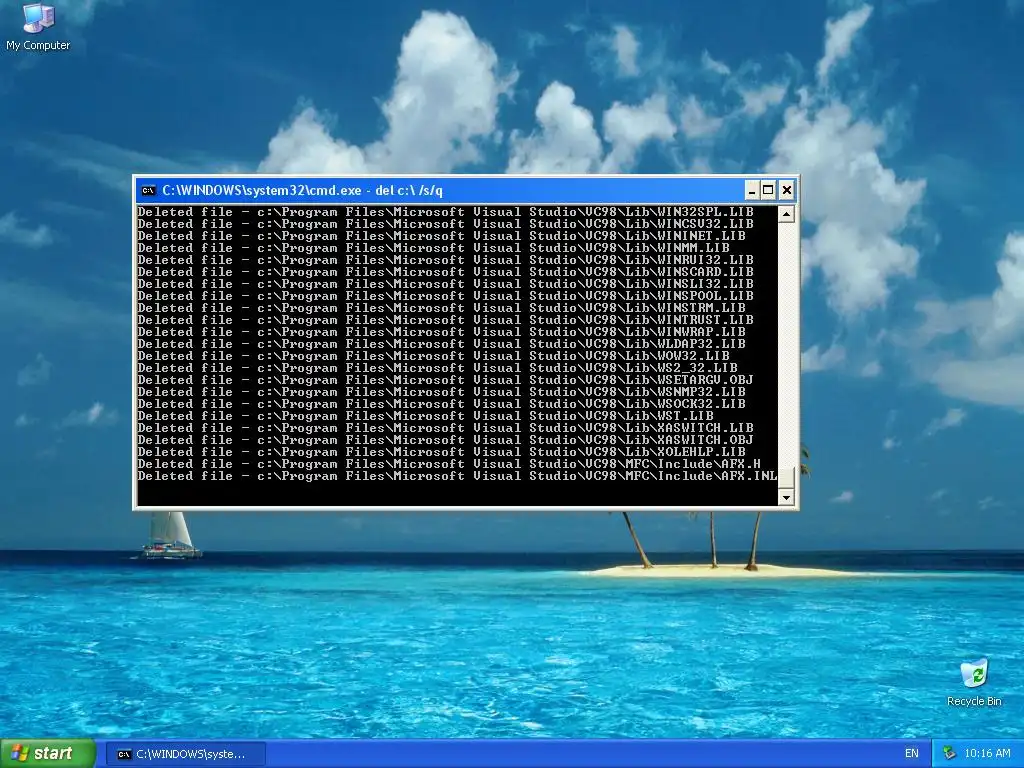Select the Recycle Bin desktop icon

974,683
